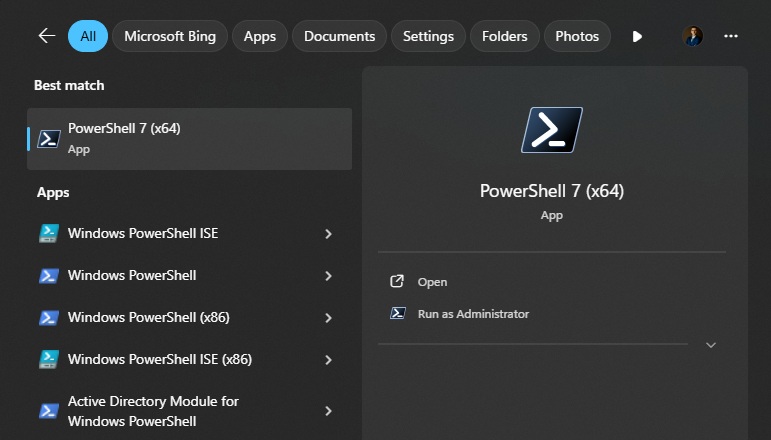Click the Active Directory Module PowerShell icon
Viewport: 771px width, 440px height.
[49, 411]
